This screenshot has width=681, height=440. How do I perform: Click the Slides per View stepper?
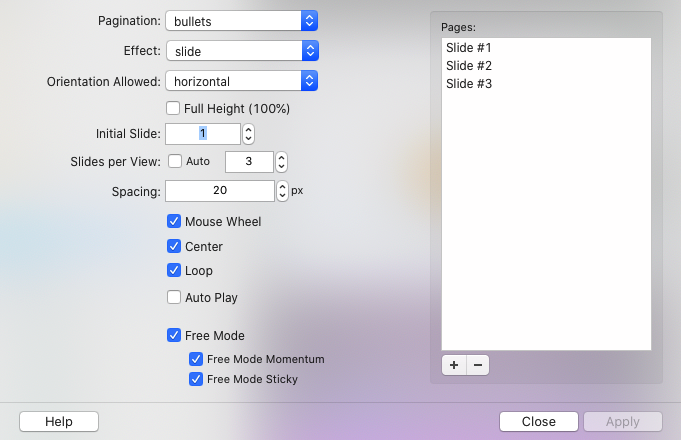(x=282, y=161)
